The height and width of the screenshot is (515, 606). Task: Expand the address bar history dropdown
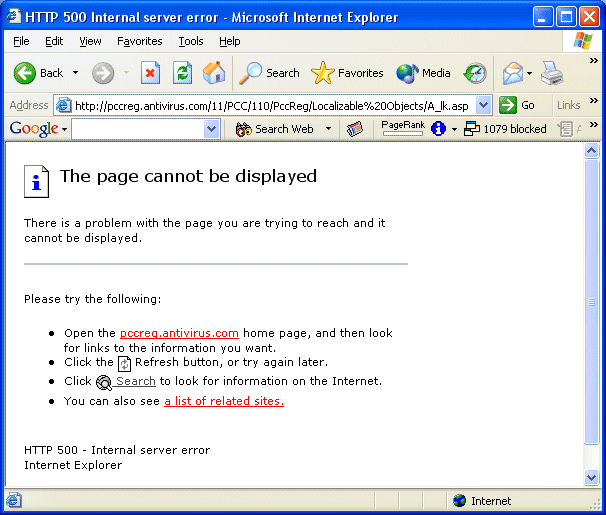(x=483, y=105)
